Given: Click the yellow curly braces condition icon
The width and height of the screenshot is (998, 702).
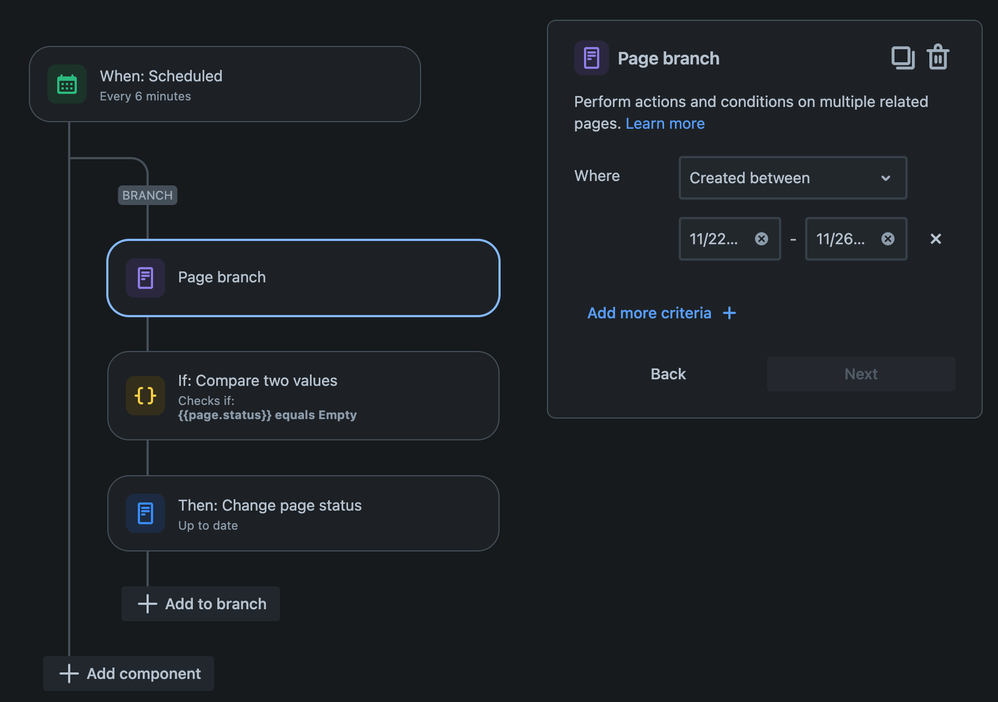Looking at the screenshot, I should pos(145,396).
